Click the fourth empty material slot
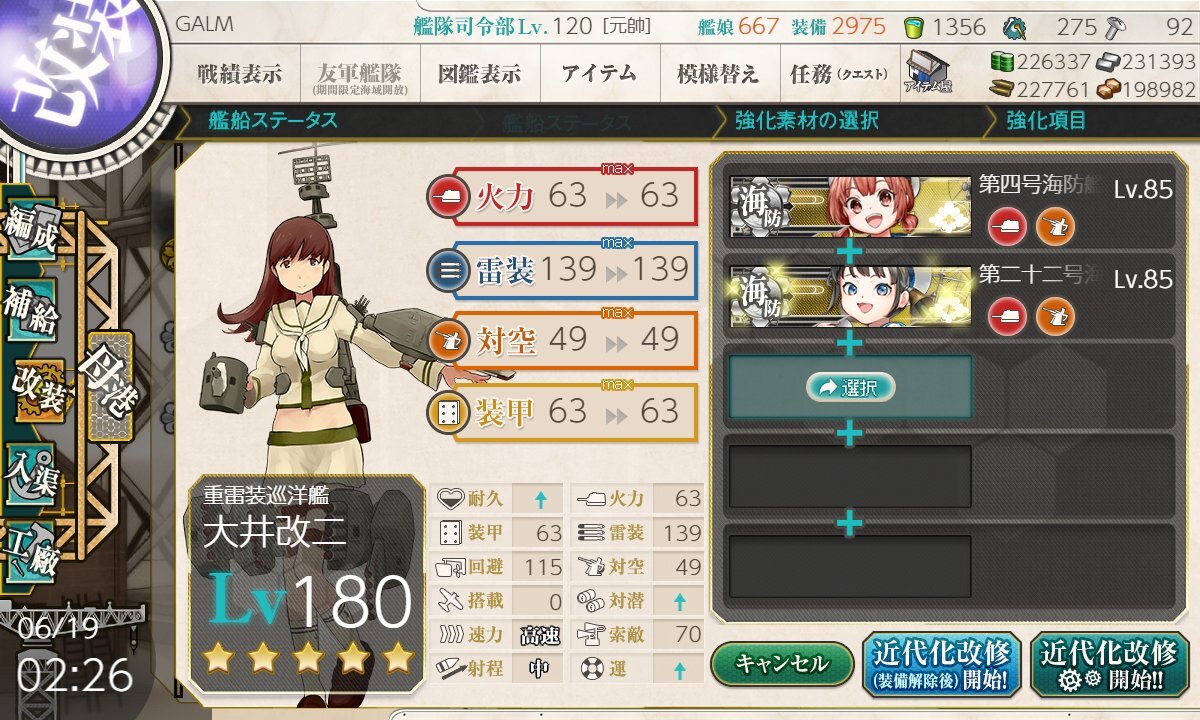 [x=850, y=477]
